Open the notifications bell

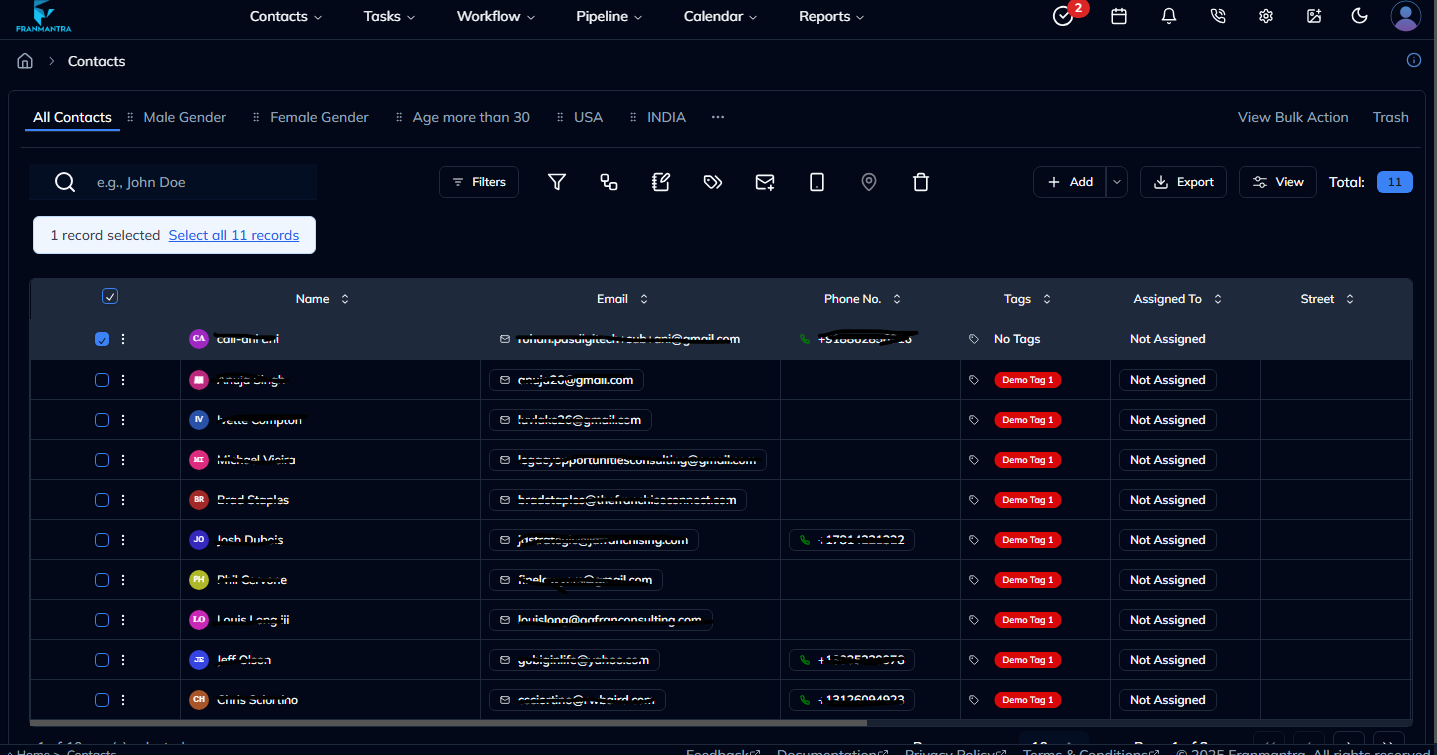[1168, 16]
